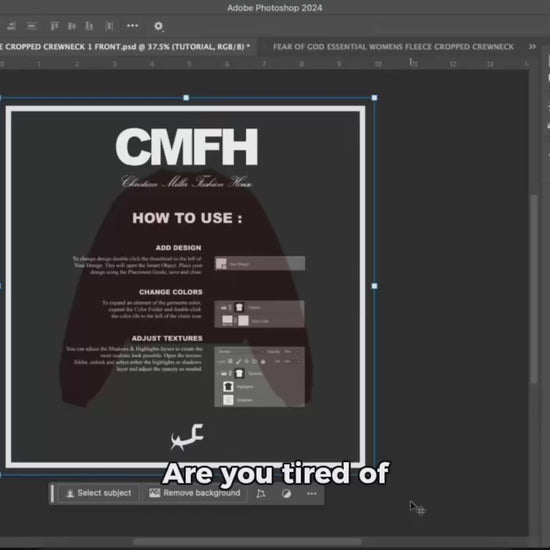Click the distribute vertically options bar icon
Viewport: 550px width, 550px height.
pyautogui.click(x=32, y=26)
